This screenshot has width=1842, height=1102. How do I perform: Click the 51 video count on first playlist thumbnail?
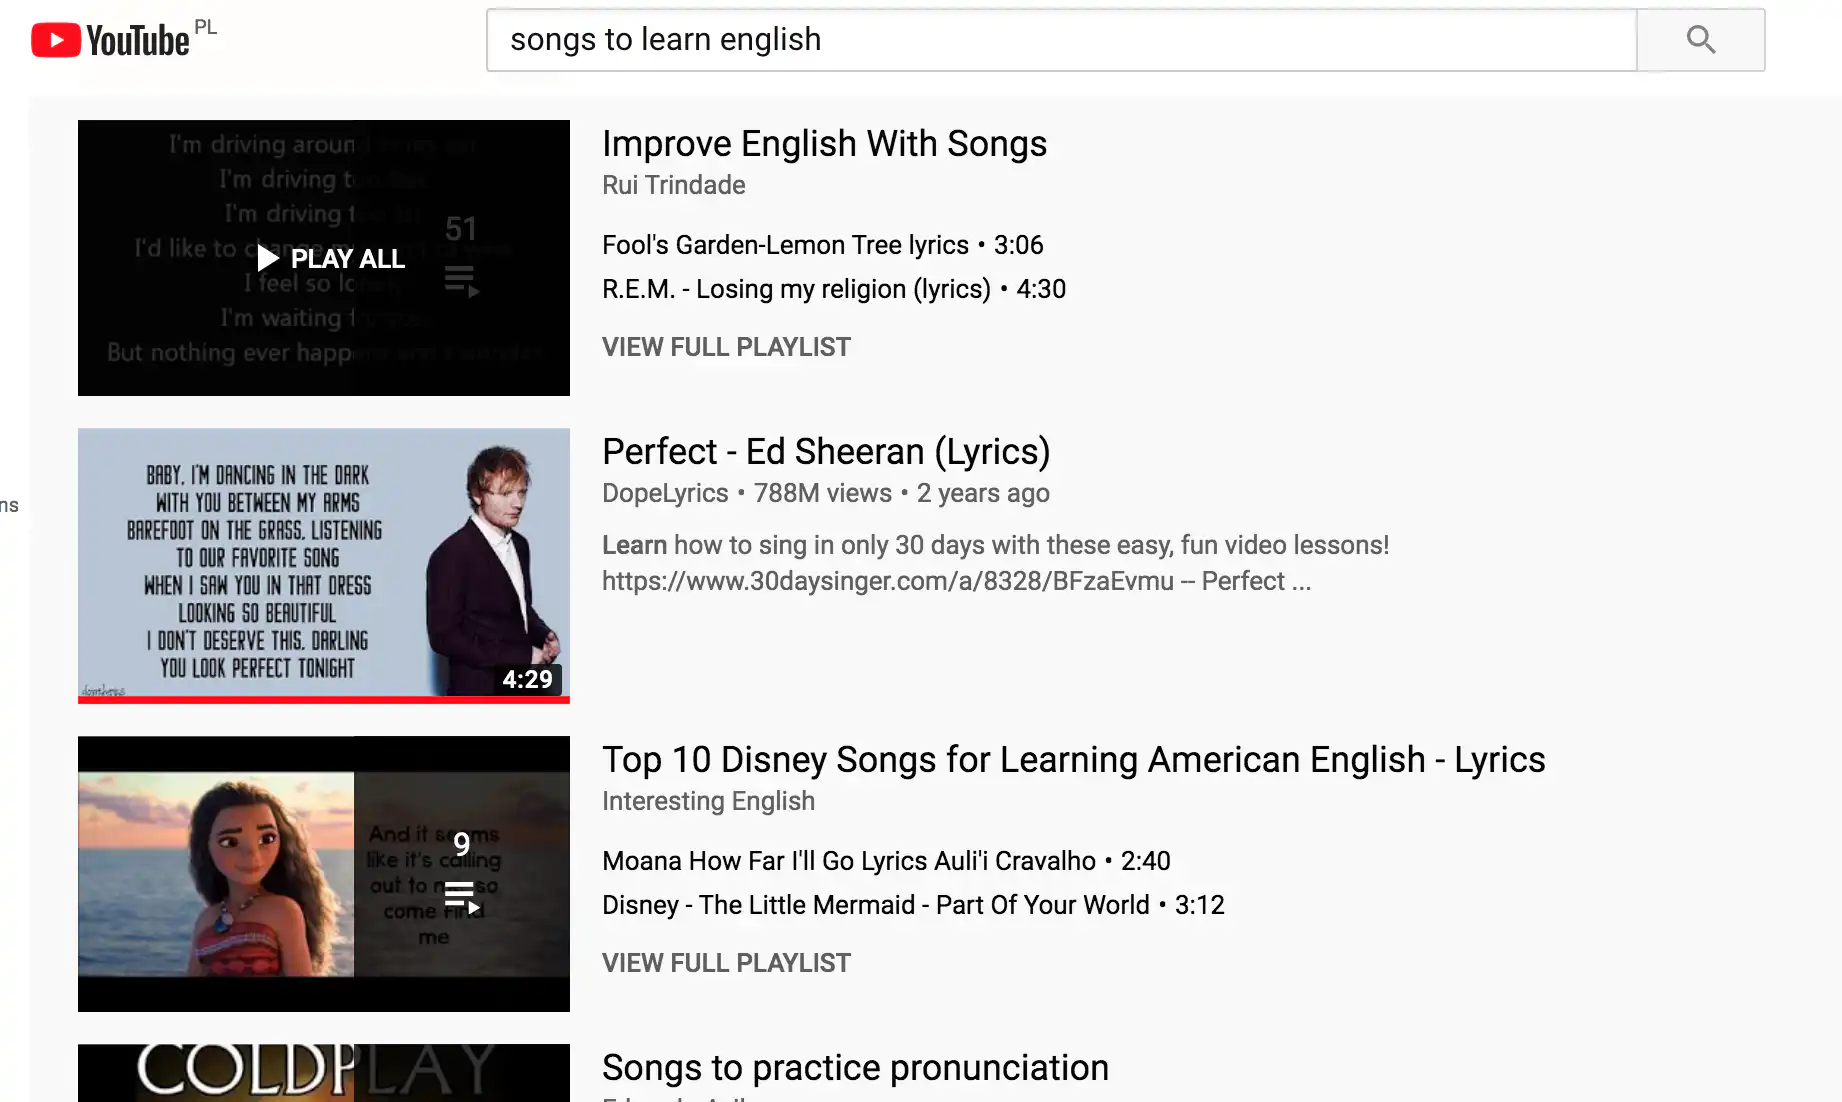461,229
